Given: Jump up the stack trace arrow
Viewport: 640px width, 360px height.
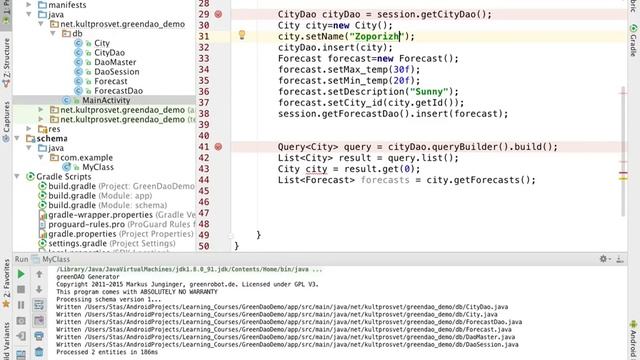Looking at the screenshot, I should tap(39, 274).
